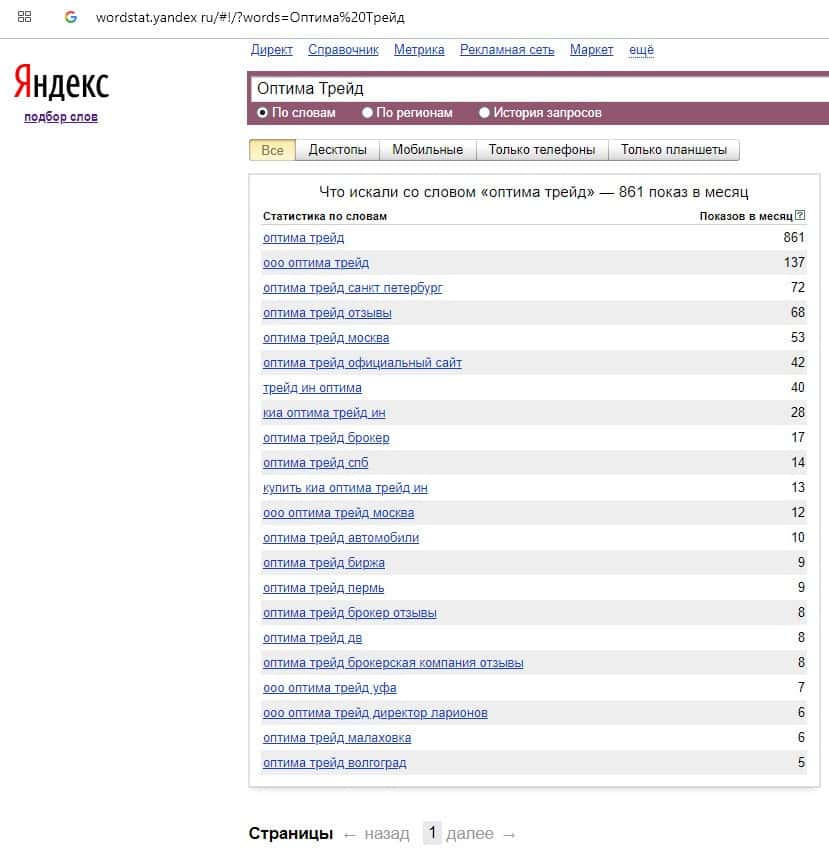Open ооо оптима трейд москва link
The height and width of the screenshot is (856, 829).
click(x=339, y=513)
